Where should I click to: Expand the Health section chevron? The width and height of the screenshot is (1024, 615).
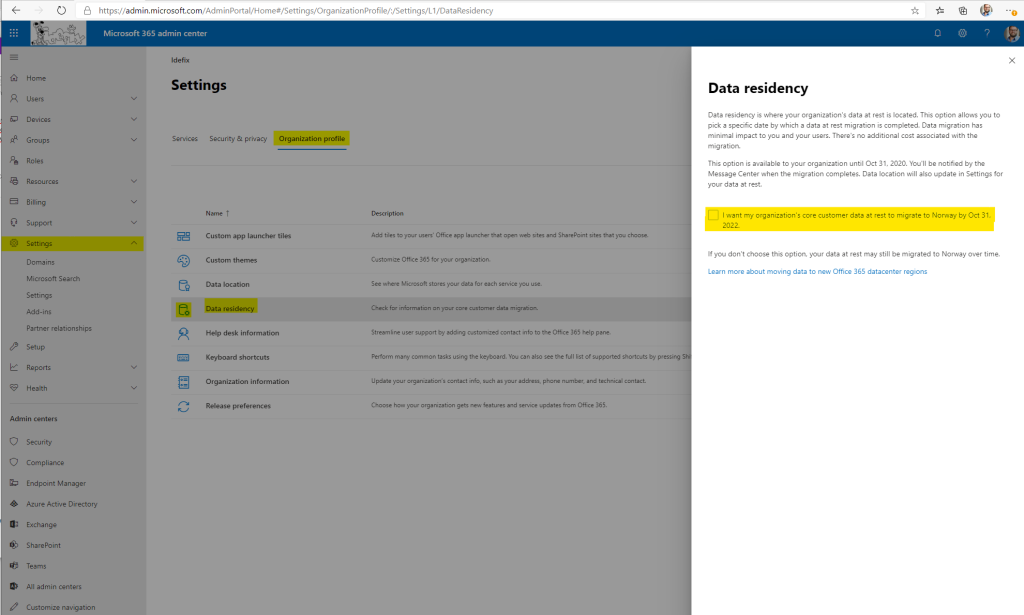point(134,388)
